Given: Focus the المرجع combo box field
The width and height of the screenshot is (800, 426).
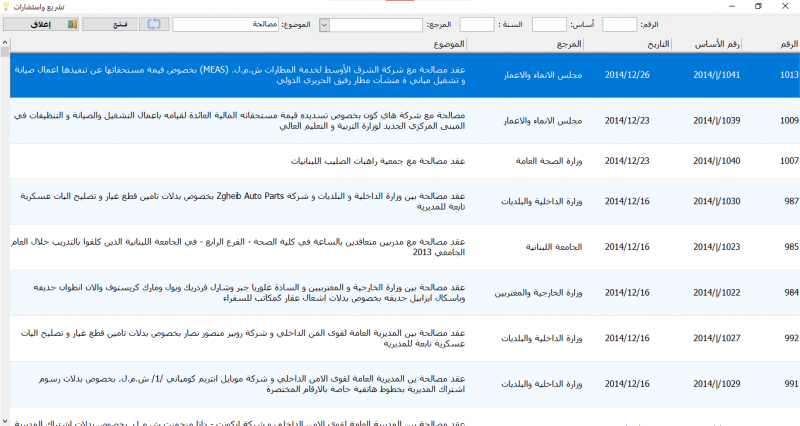Looking at the screenshot, I should tap(376, 24).
